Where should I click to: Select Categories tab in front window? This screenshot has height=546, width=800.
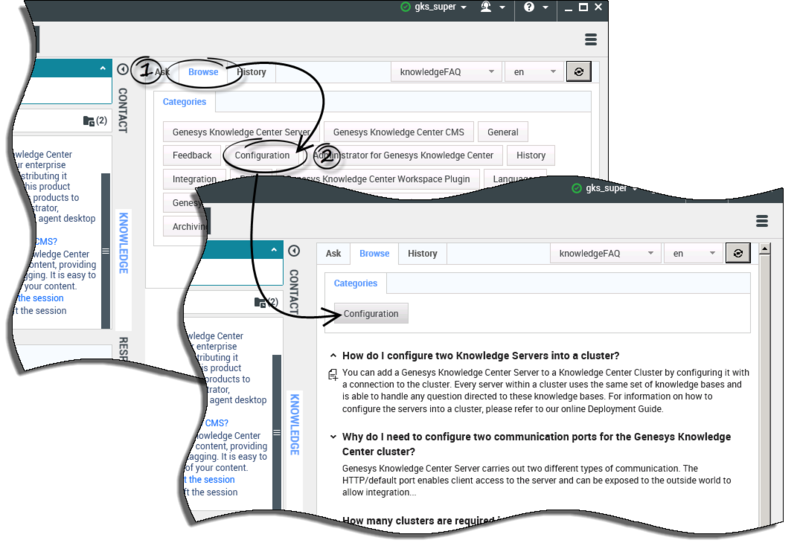point(356,283)
